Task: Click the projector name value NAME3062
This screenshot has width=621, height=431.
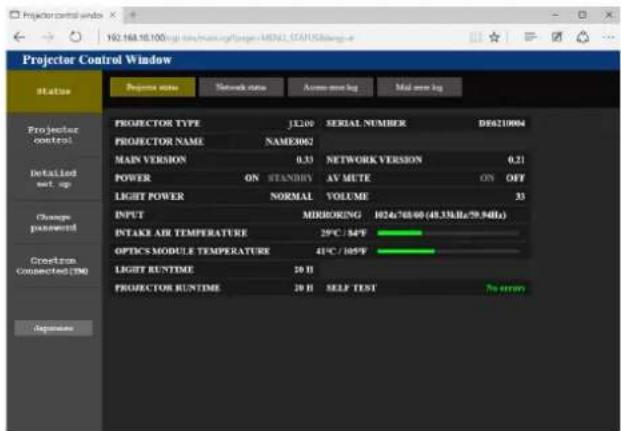Action: [x=290, y=141]
